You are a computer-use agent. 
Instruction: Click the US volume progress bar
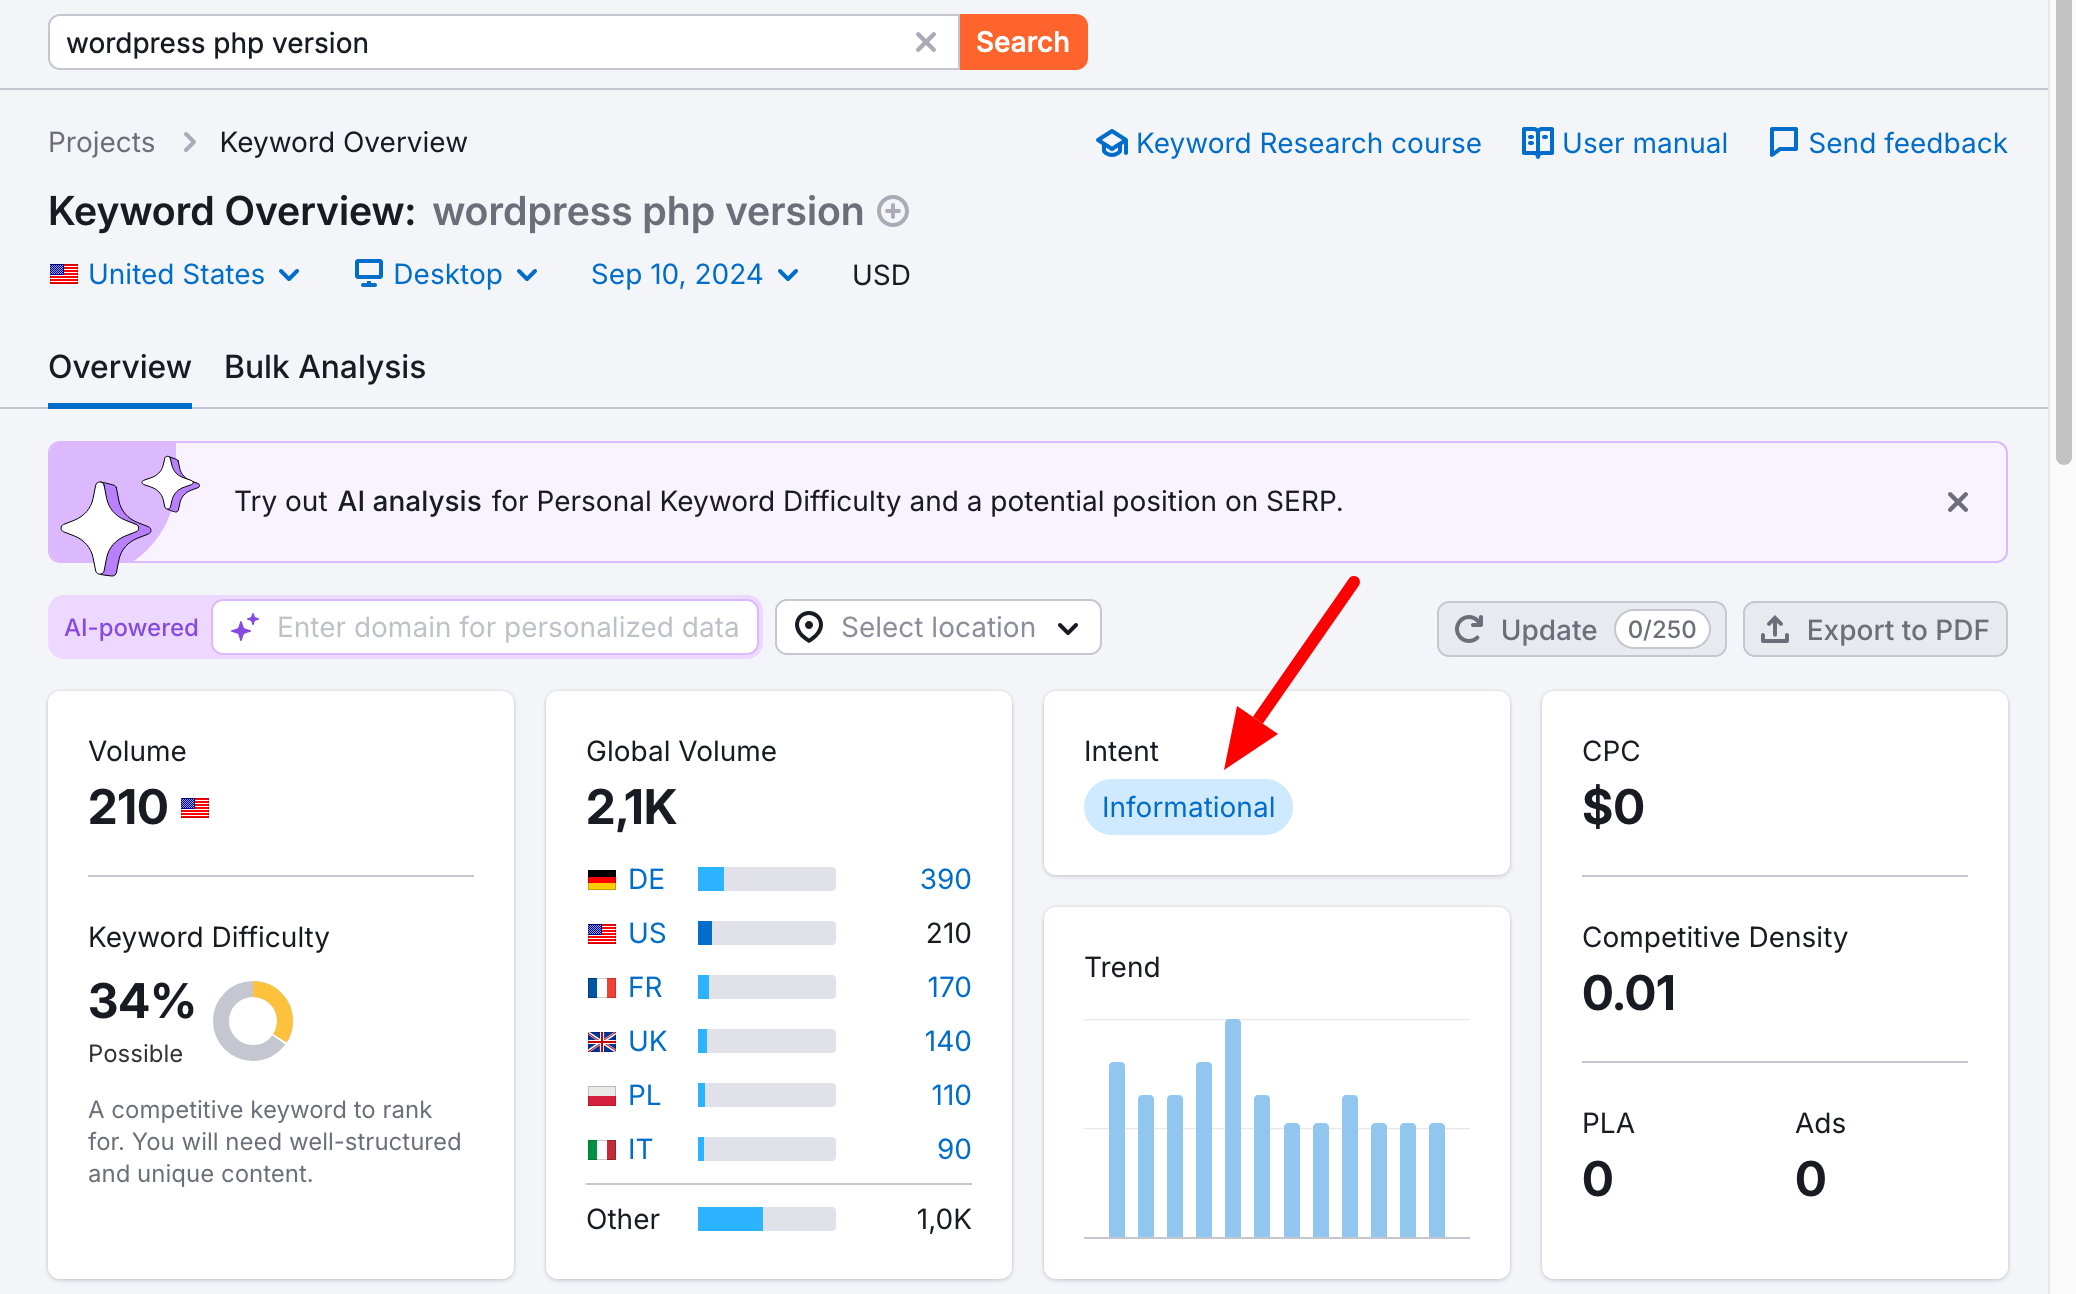click(x=767, y=933)
